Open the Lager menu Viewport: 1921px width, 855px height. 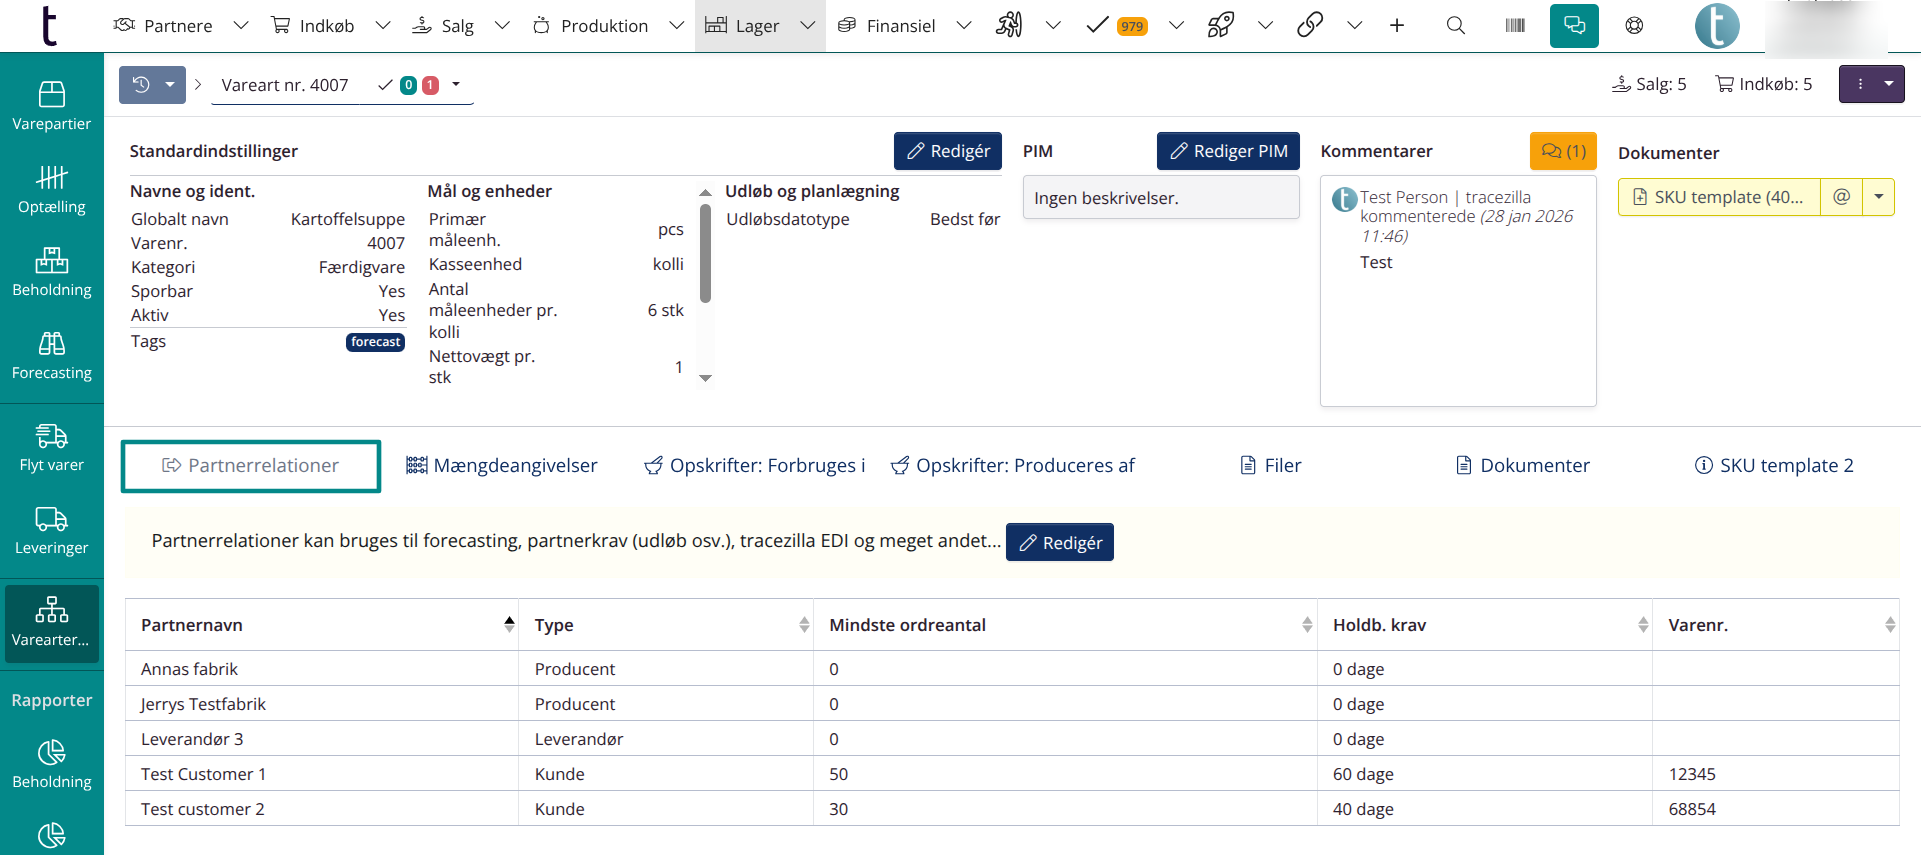click(x=759, y=26)
